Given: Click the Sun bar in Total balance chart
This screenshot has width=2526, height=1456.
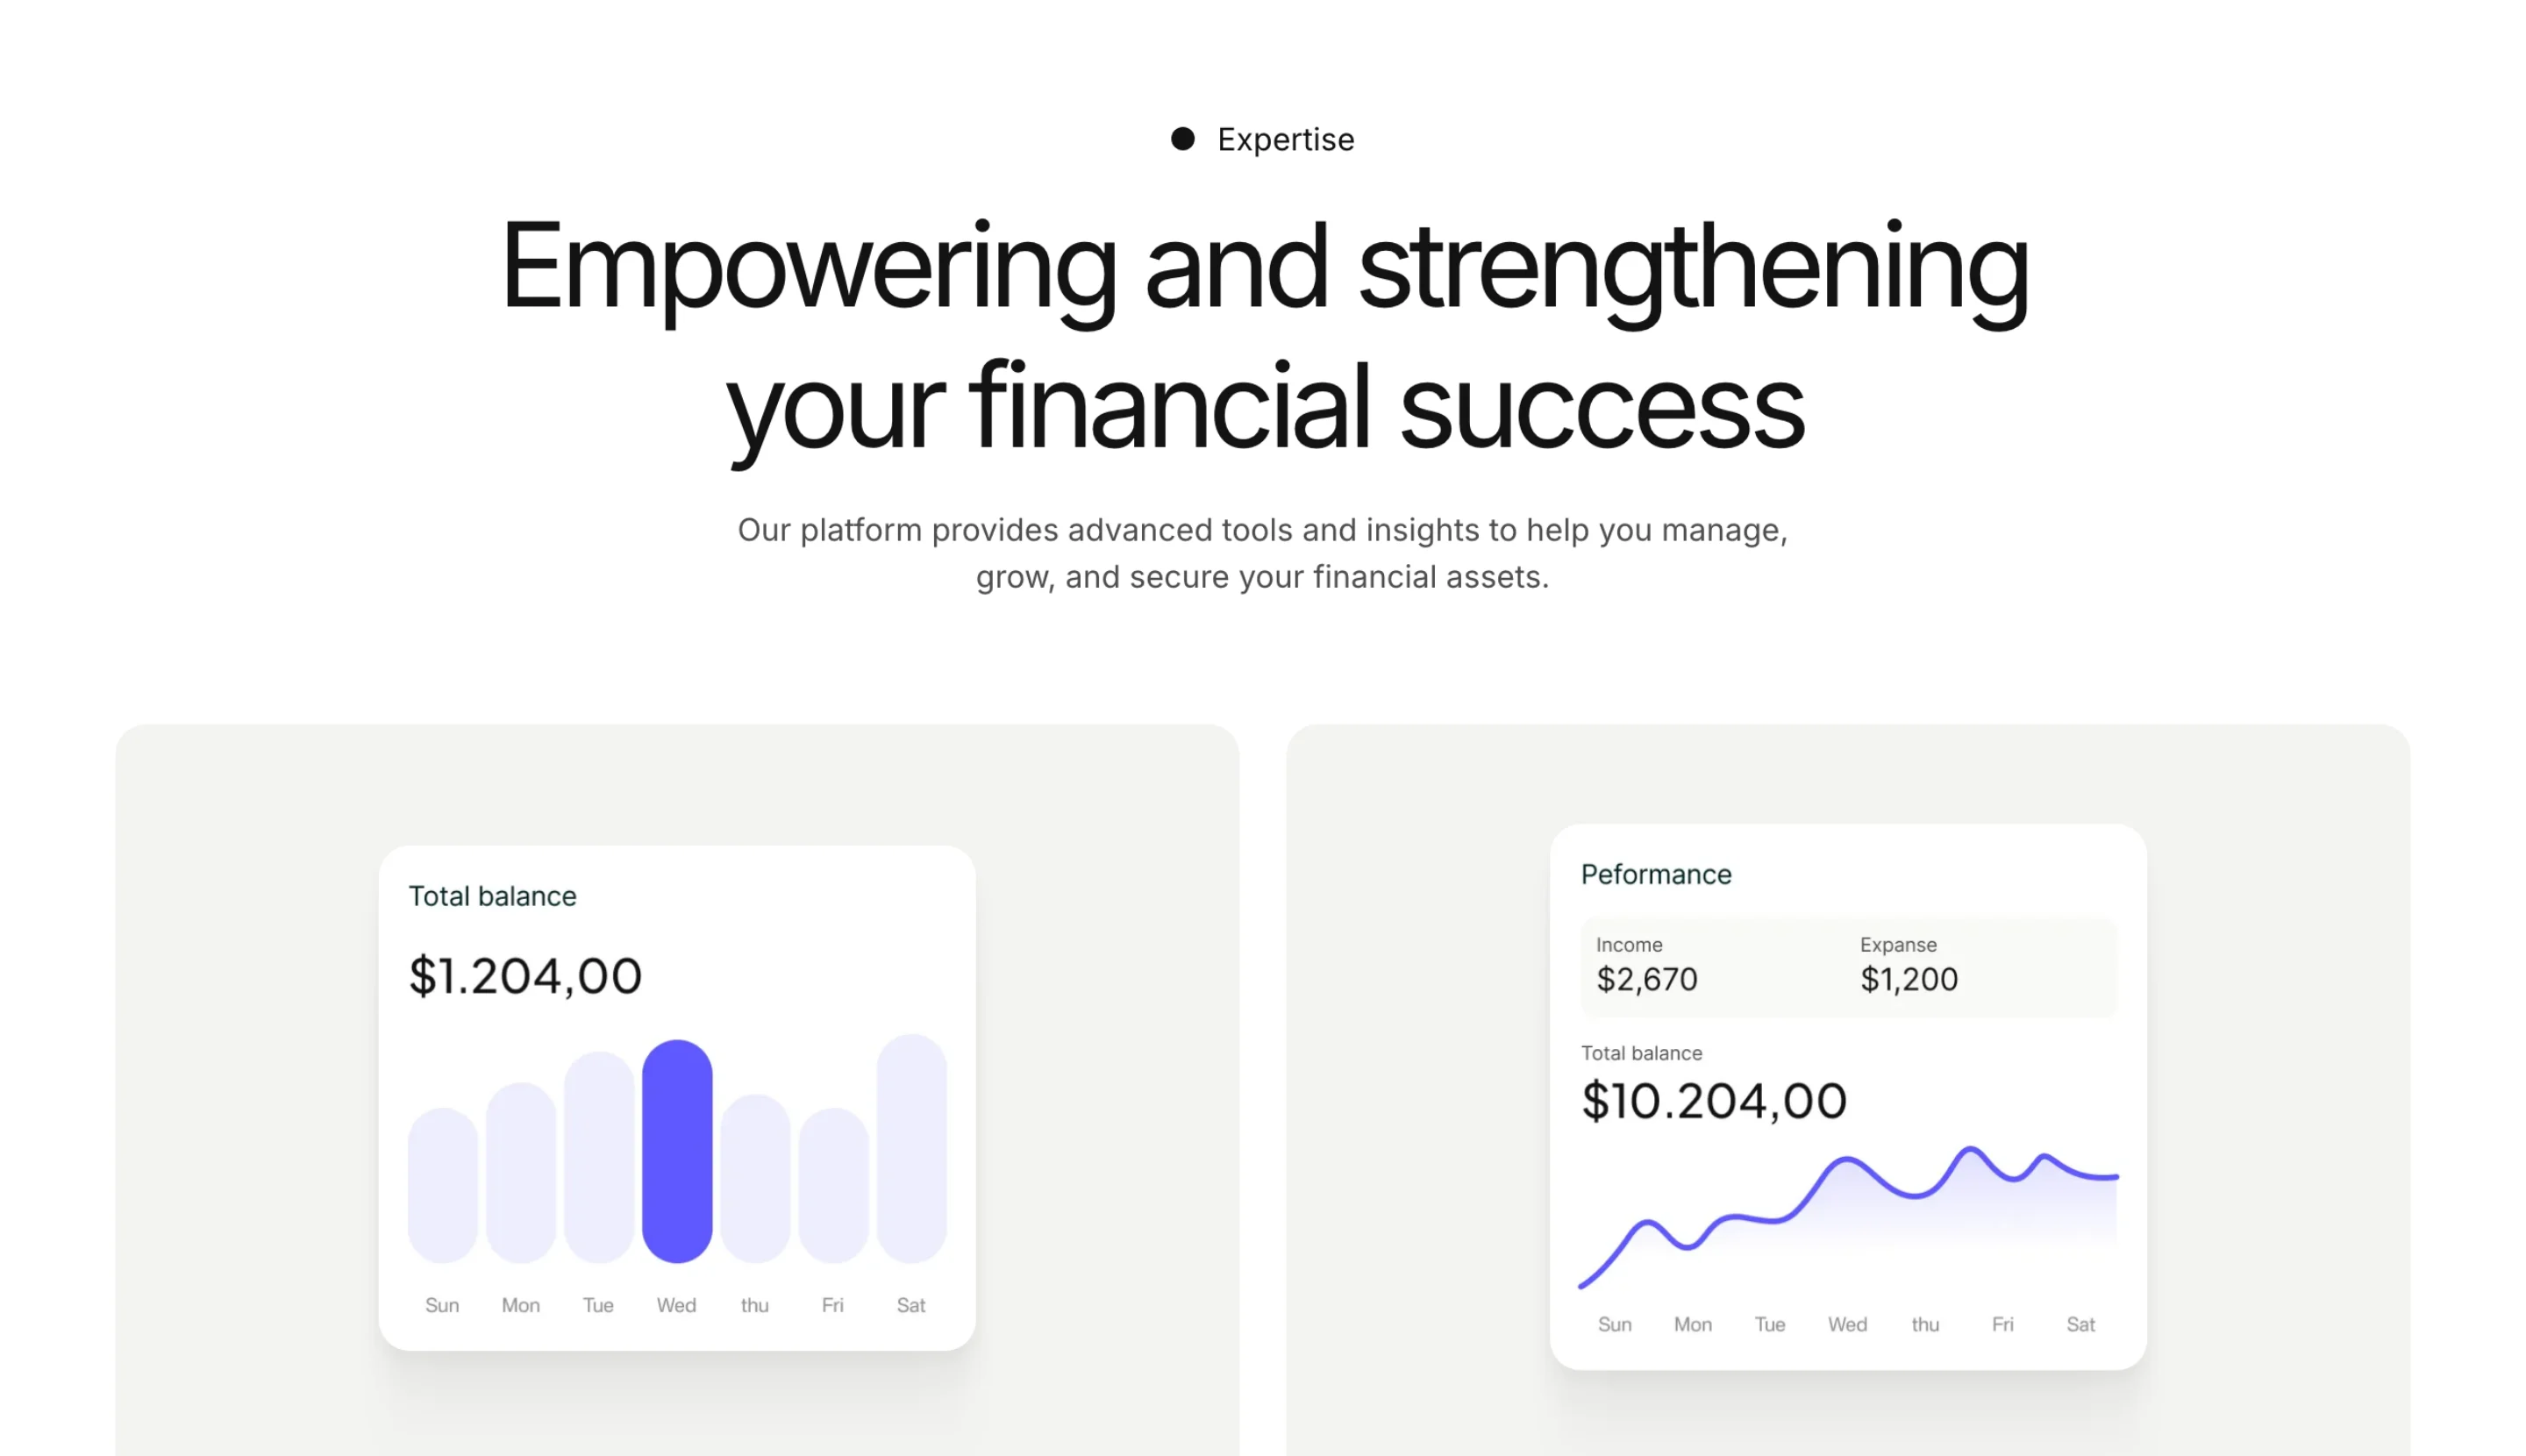Looking at the screenshot, I should point(443,1185).
